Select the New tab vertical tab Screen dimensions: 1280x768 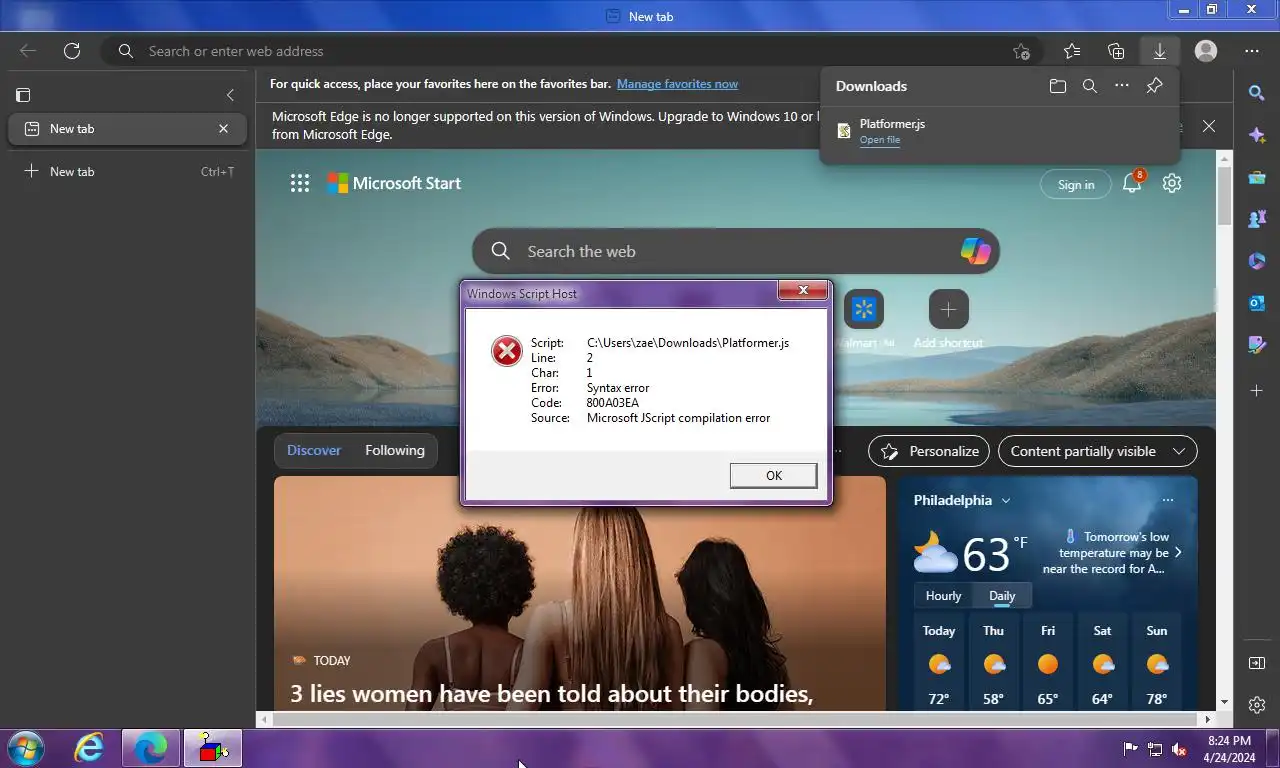click(126, 128)
